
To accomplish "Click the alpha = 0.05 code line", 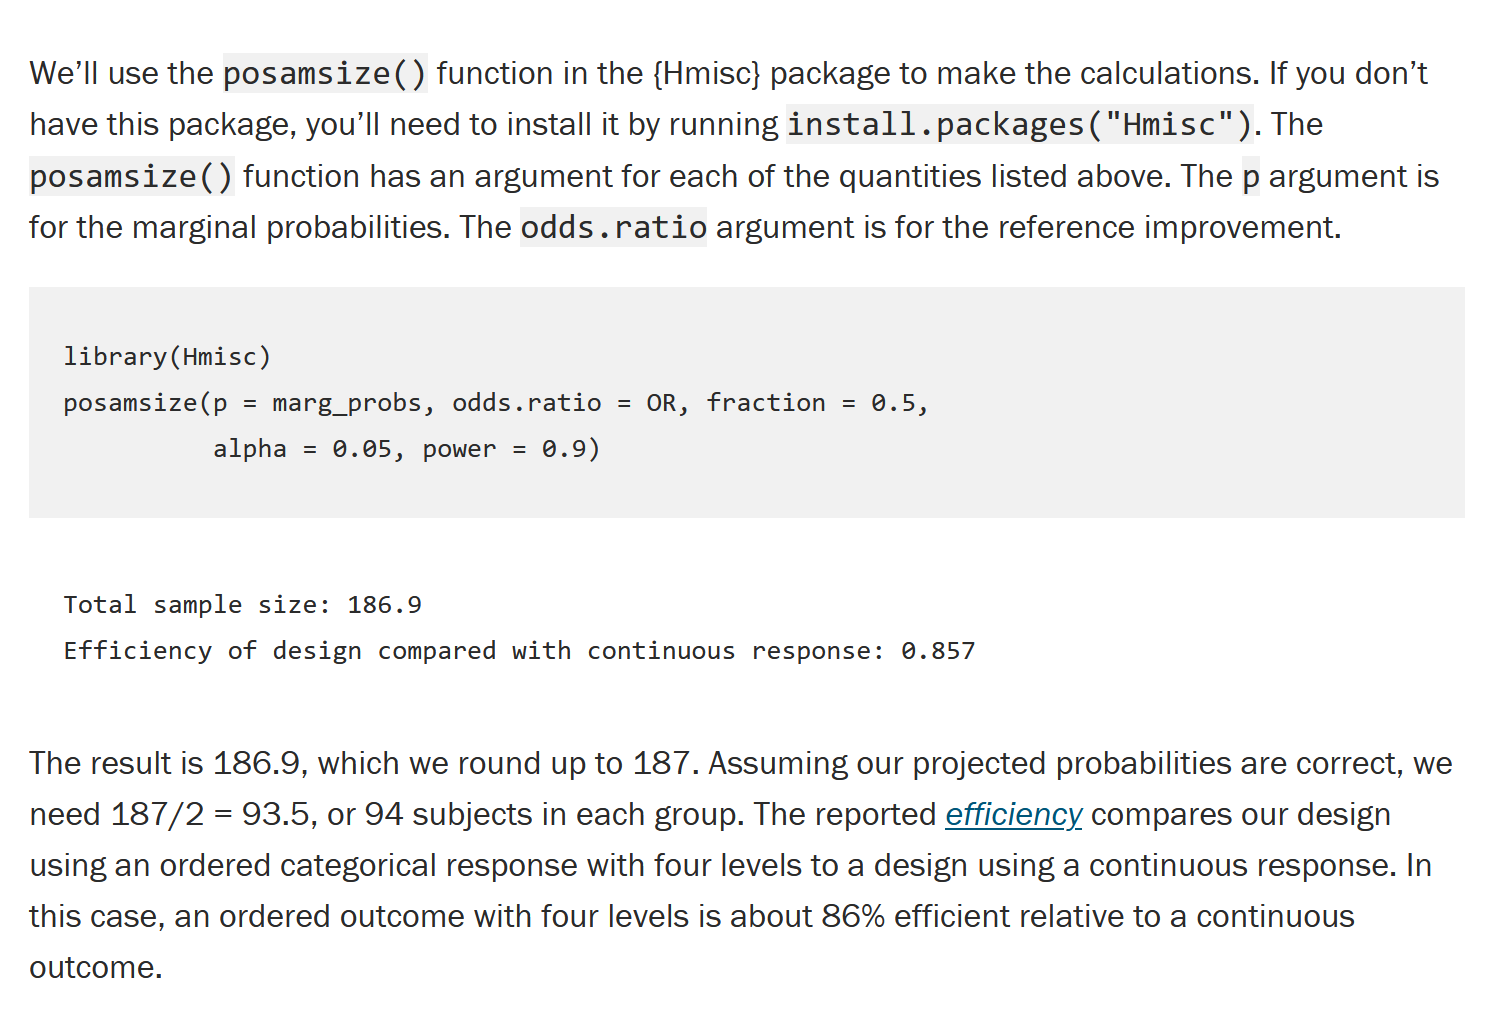I will 406,449.
